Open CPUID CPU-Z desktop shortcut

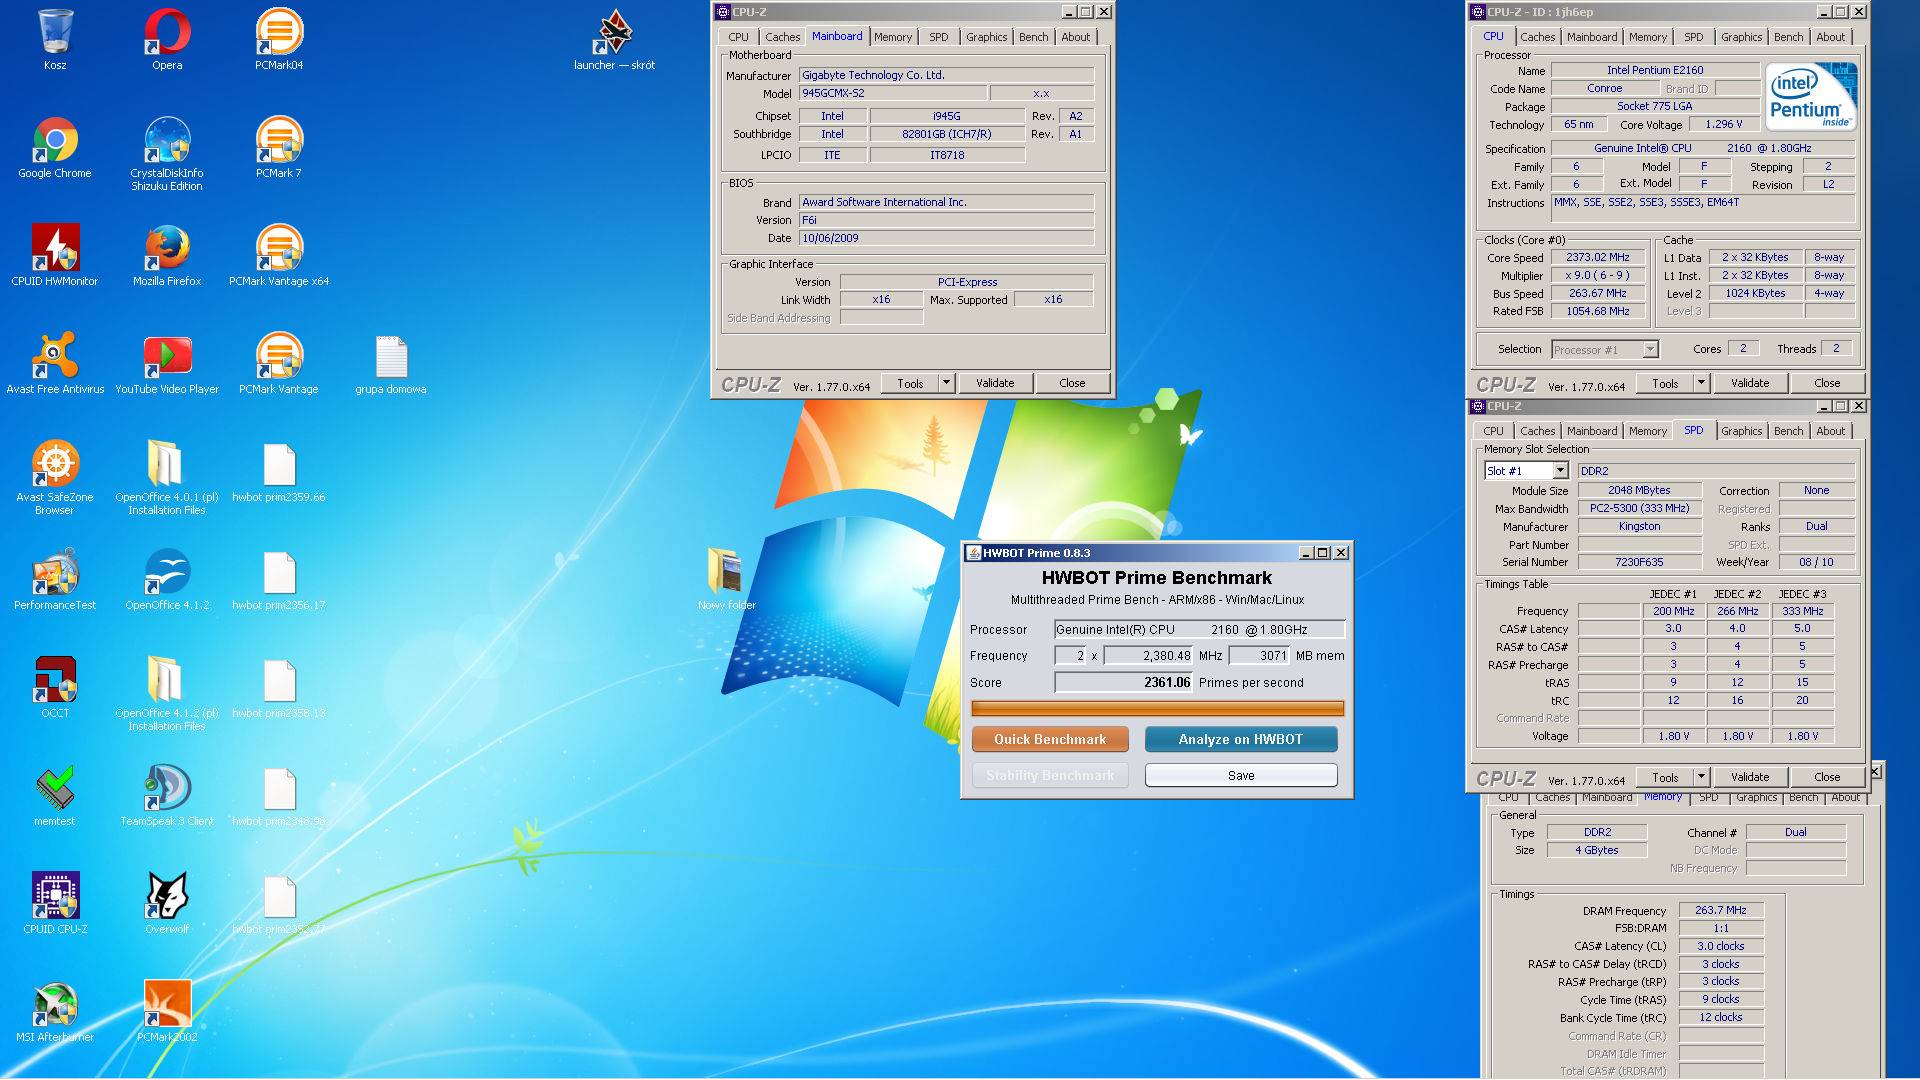pos(55,904)
